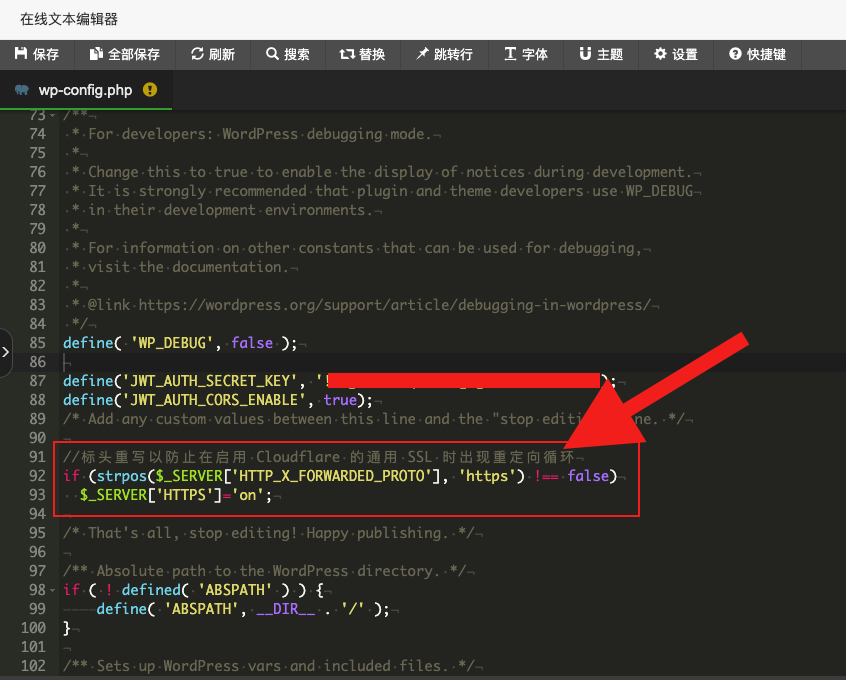Expand the left sidebar with the chevron arrow
This screenshot has height=680, width=846.
pyautogui.click(x=6, y=351)
